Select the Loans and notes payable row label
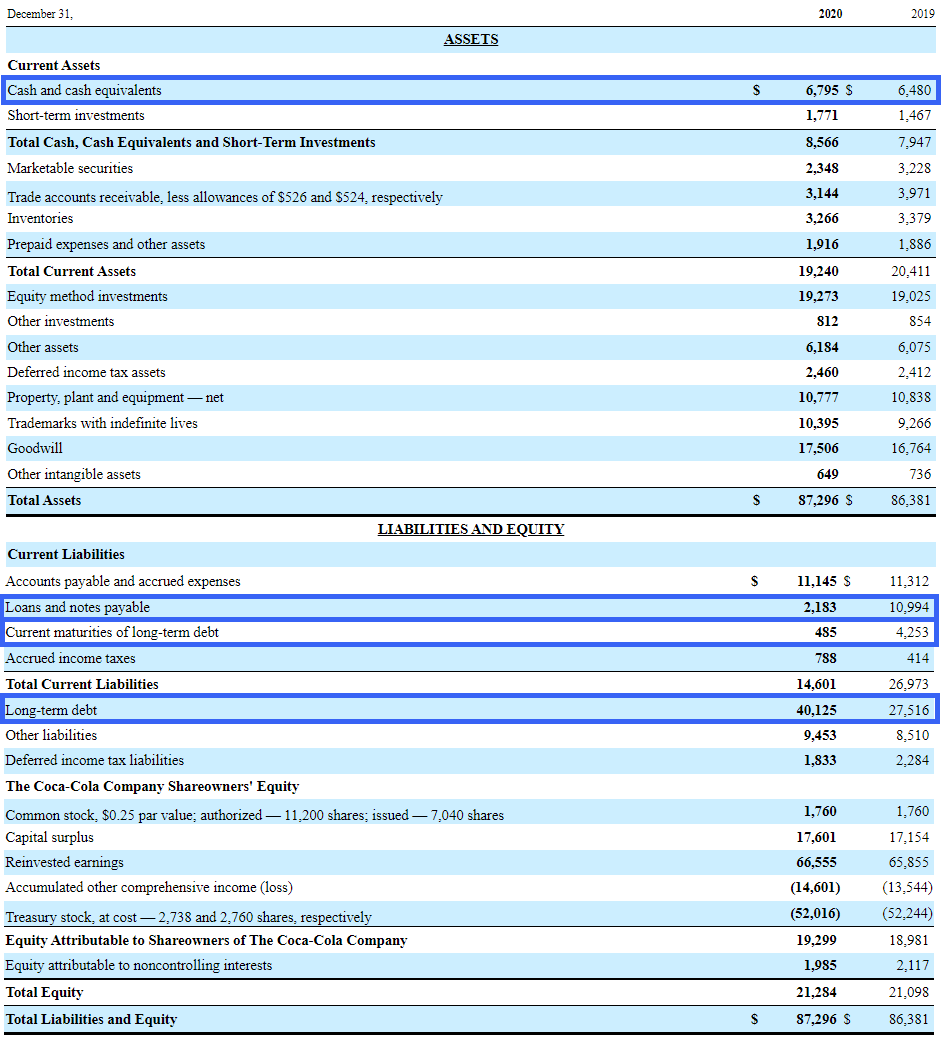 [x=78, y=607]
